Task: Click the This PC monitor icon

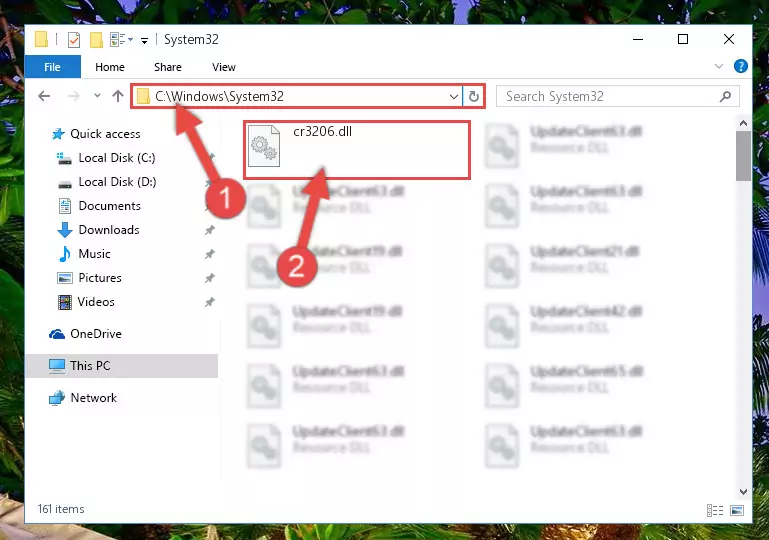Action: [57, 366]
